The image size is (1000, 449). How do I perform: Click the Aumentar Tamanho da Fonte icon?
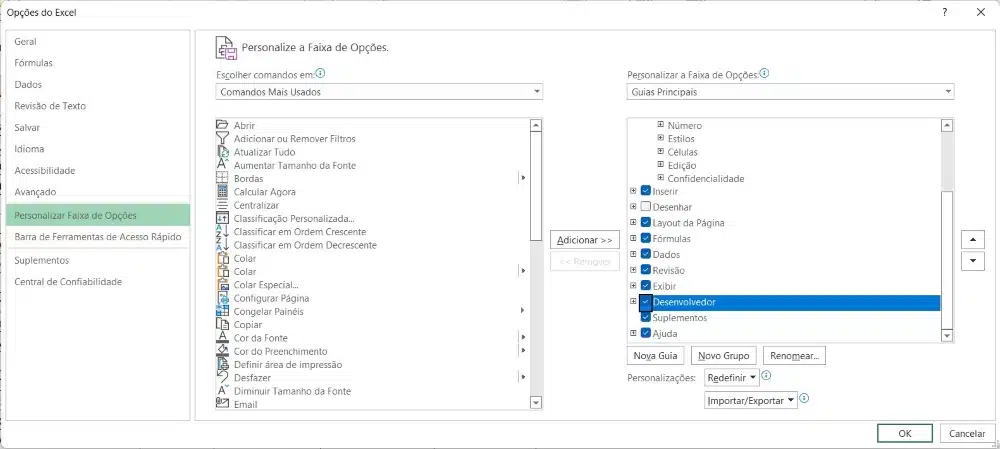click(223, 165)
